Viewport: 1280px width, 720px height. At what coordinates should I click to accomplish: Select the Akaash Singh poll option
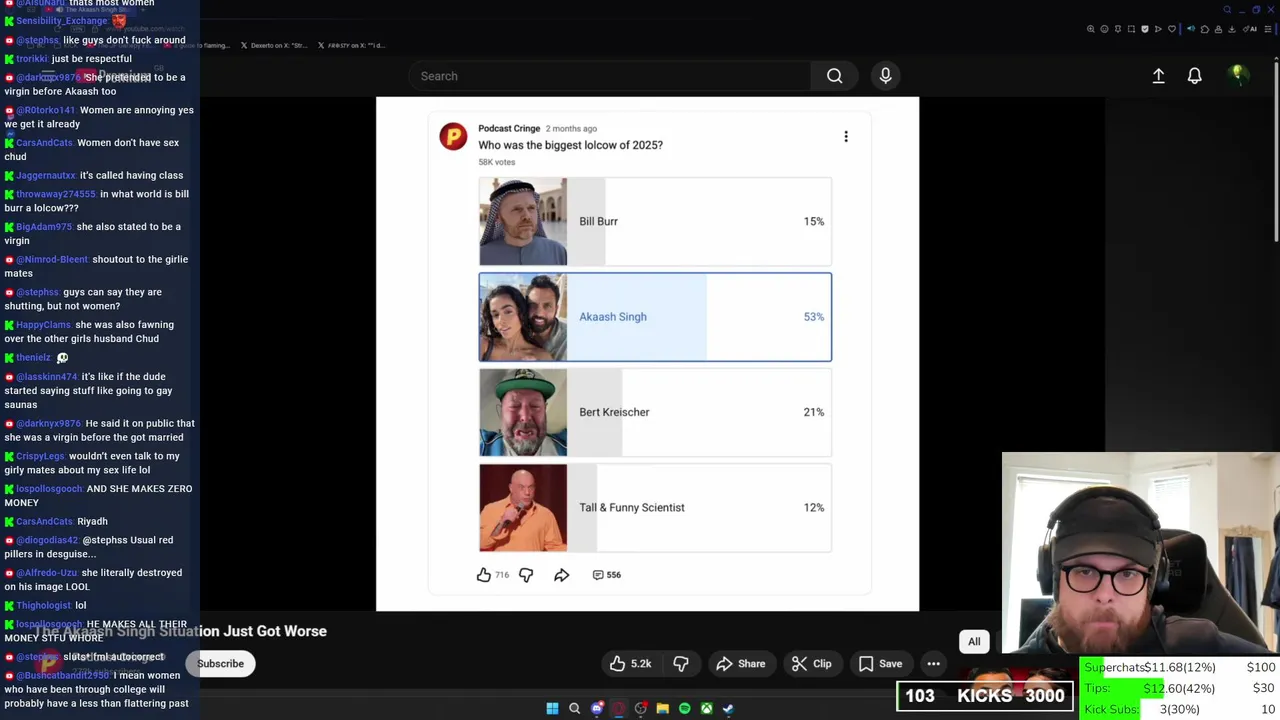point(655,317)
